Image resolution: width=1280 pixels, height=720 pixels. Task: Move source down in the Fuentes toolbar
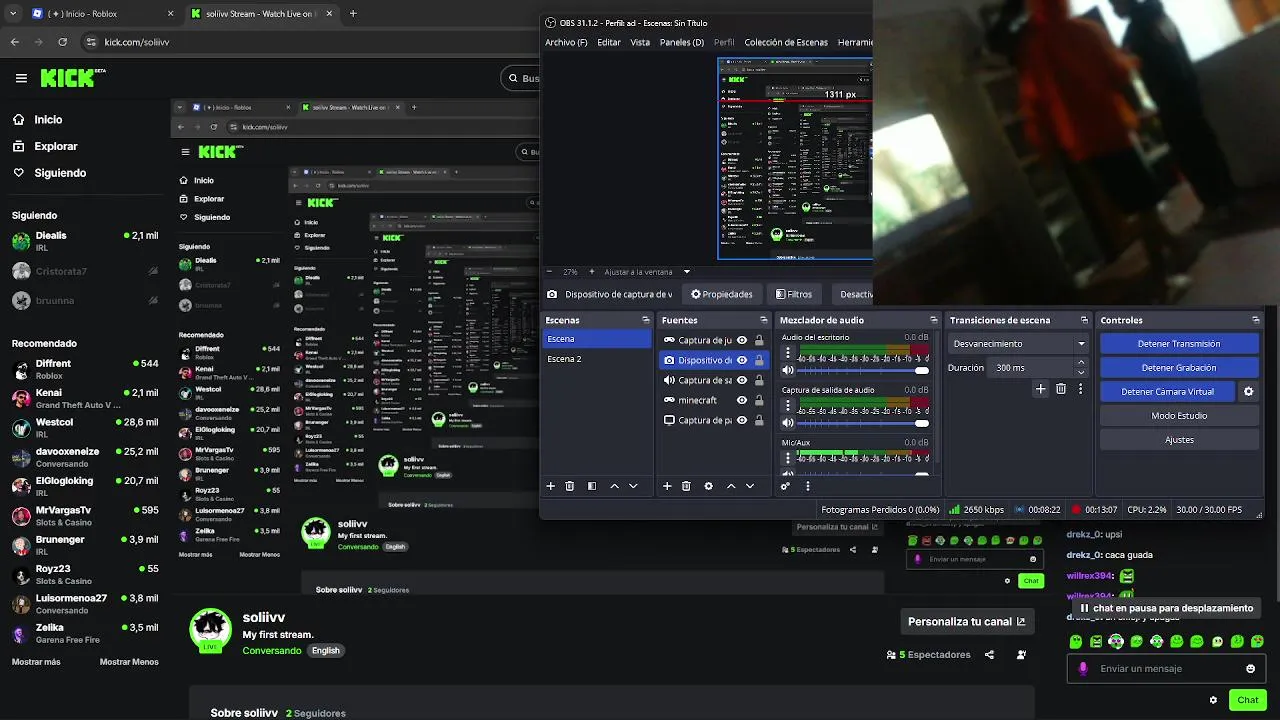pos(750,486)
